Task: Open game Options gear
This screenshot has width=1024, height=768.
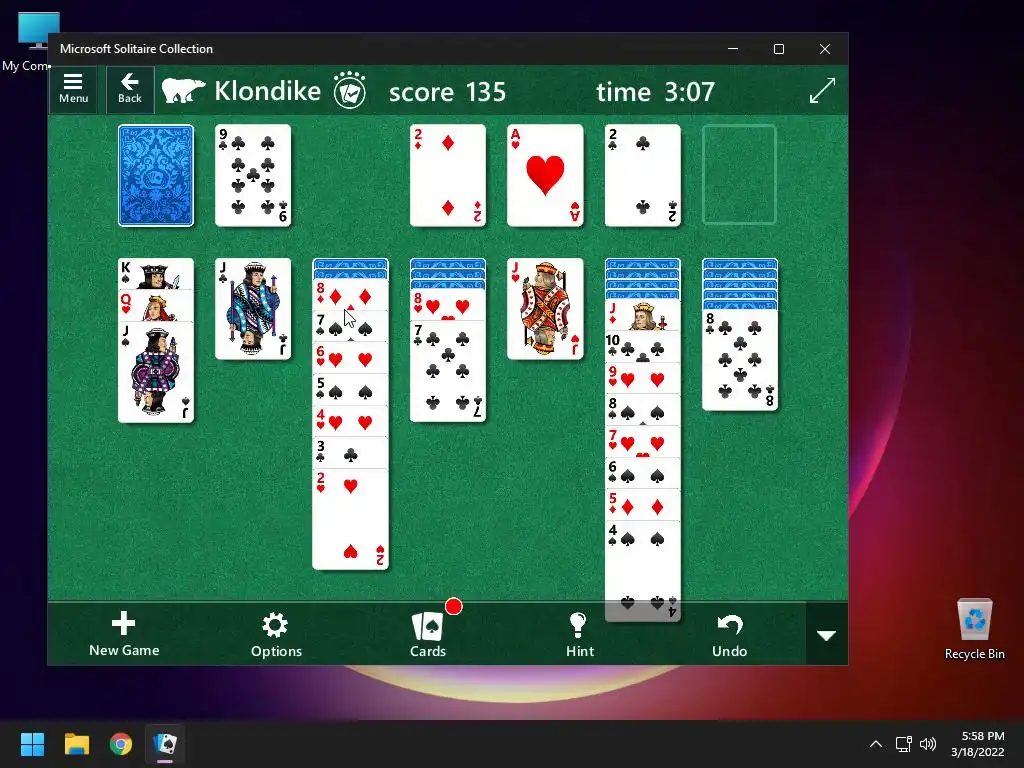Action: pos(276,635)
